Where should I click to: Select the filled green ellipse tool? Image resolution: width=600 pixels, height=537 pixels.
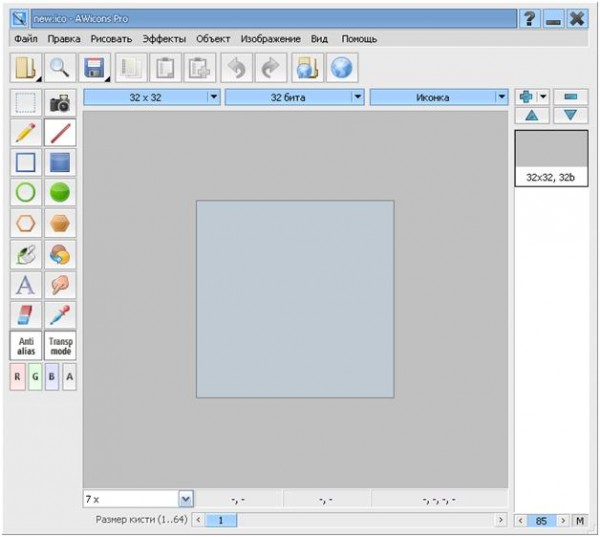[60, 192]
